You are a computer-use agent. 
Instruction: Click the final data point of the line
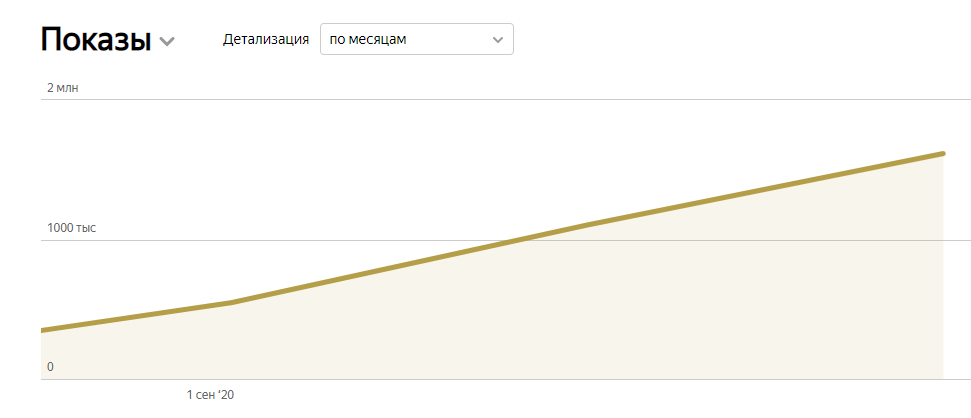pyautogui.click(x=943, y=153)
